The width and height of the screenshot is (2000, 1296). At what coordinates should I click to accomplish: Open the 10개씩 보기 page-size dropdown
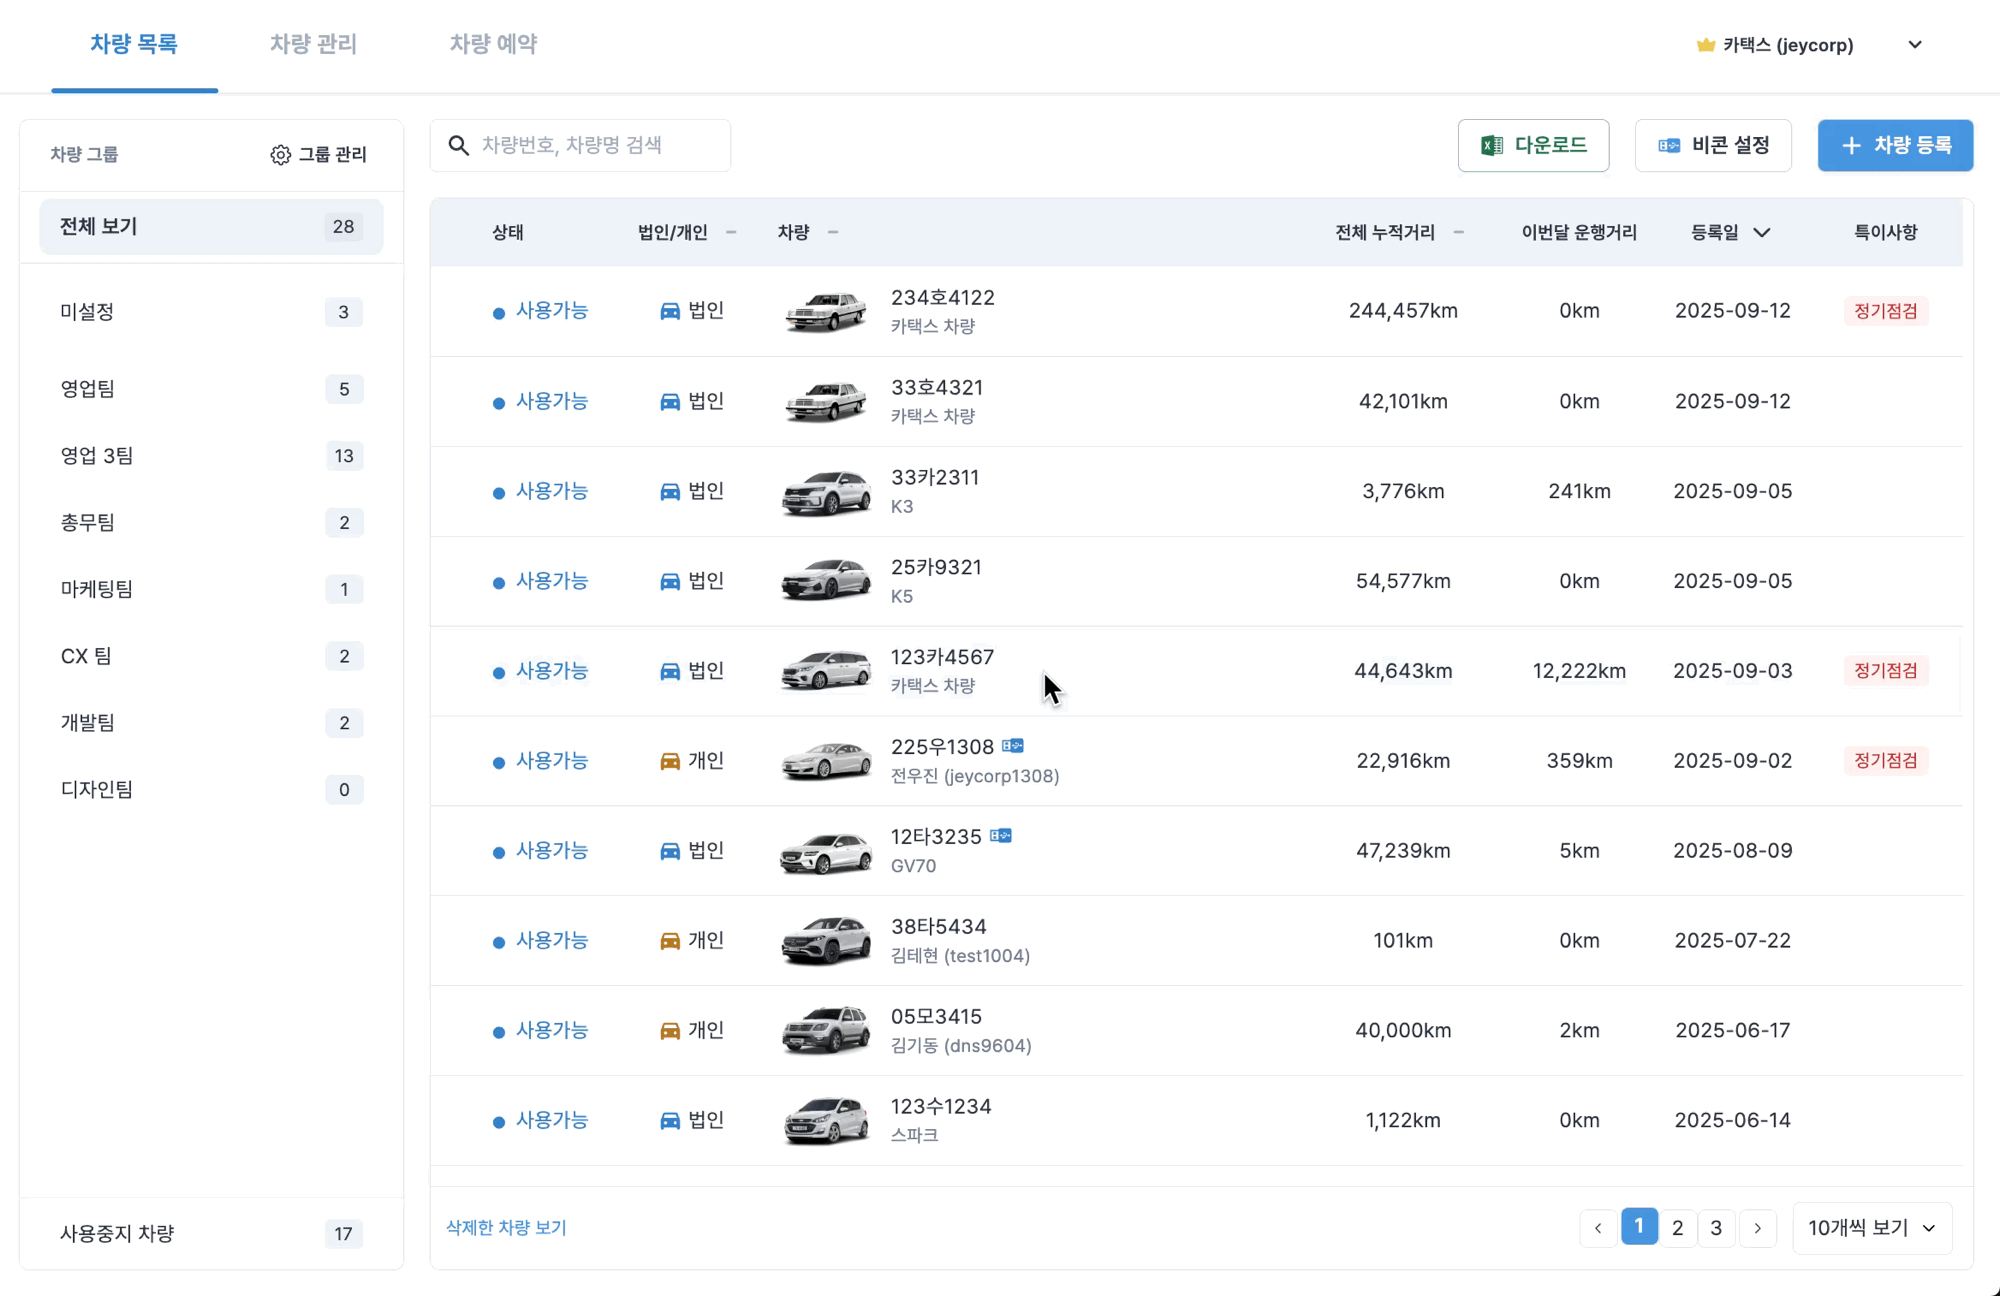pyautogui.click(x=1871, y=1228)
